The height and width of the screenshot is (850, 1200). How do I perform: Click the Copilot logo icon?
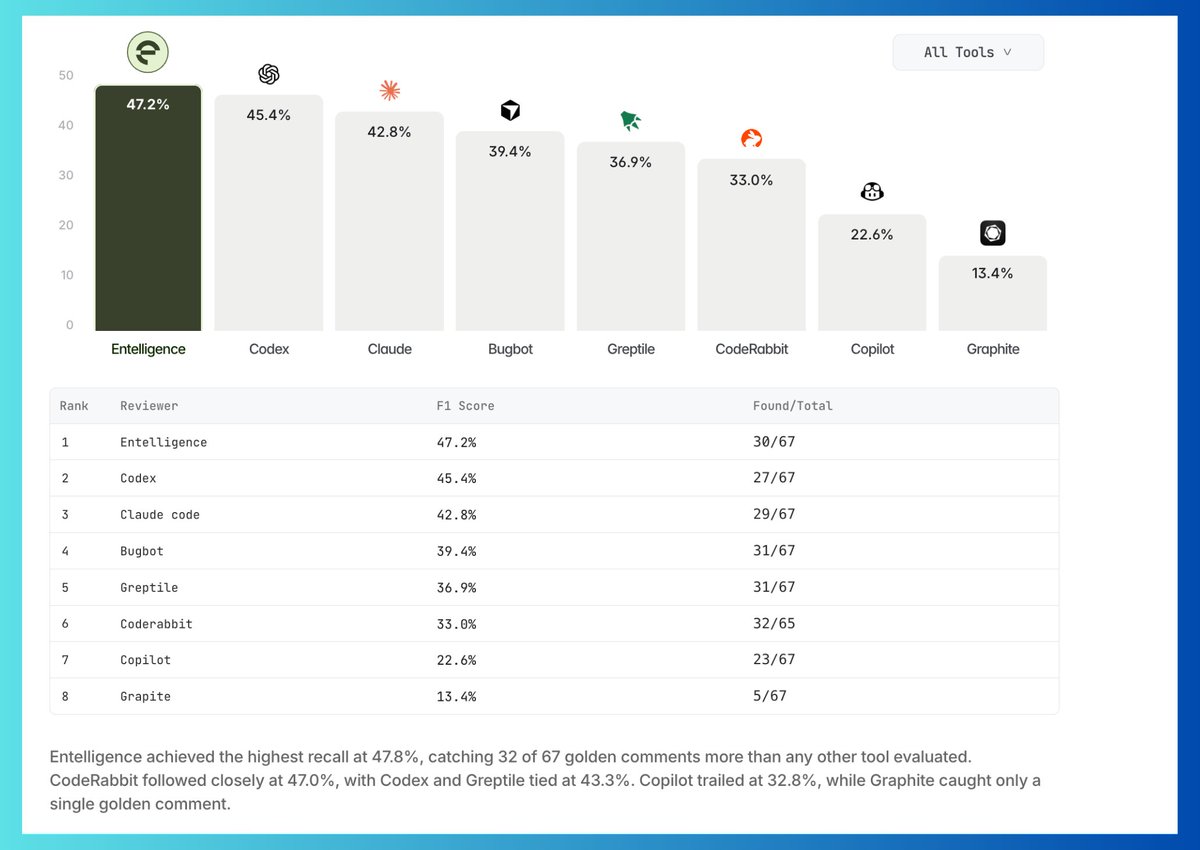click(x=872, y=192)
